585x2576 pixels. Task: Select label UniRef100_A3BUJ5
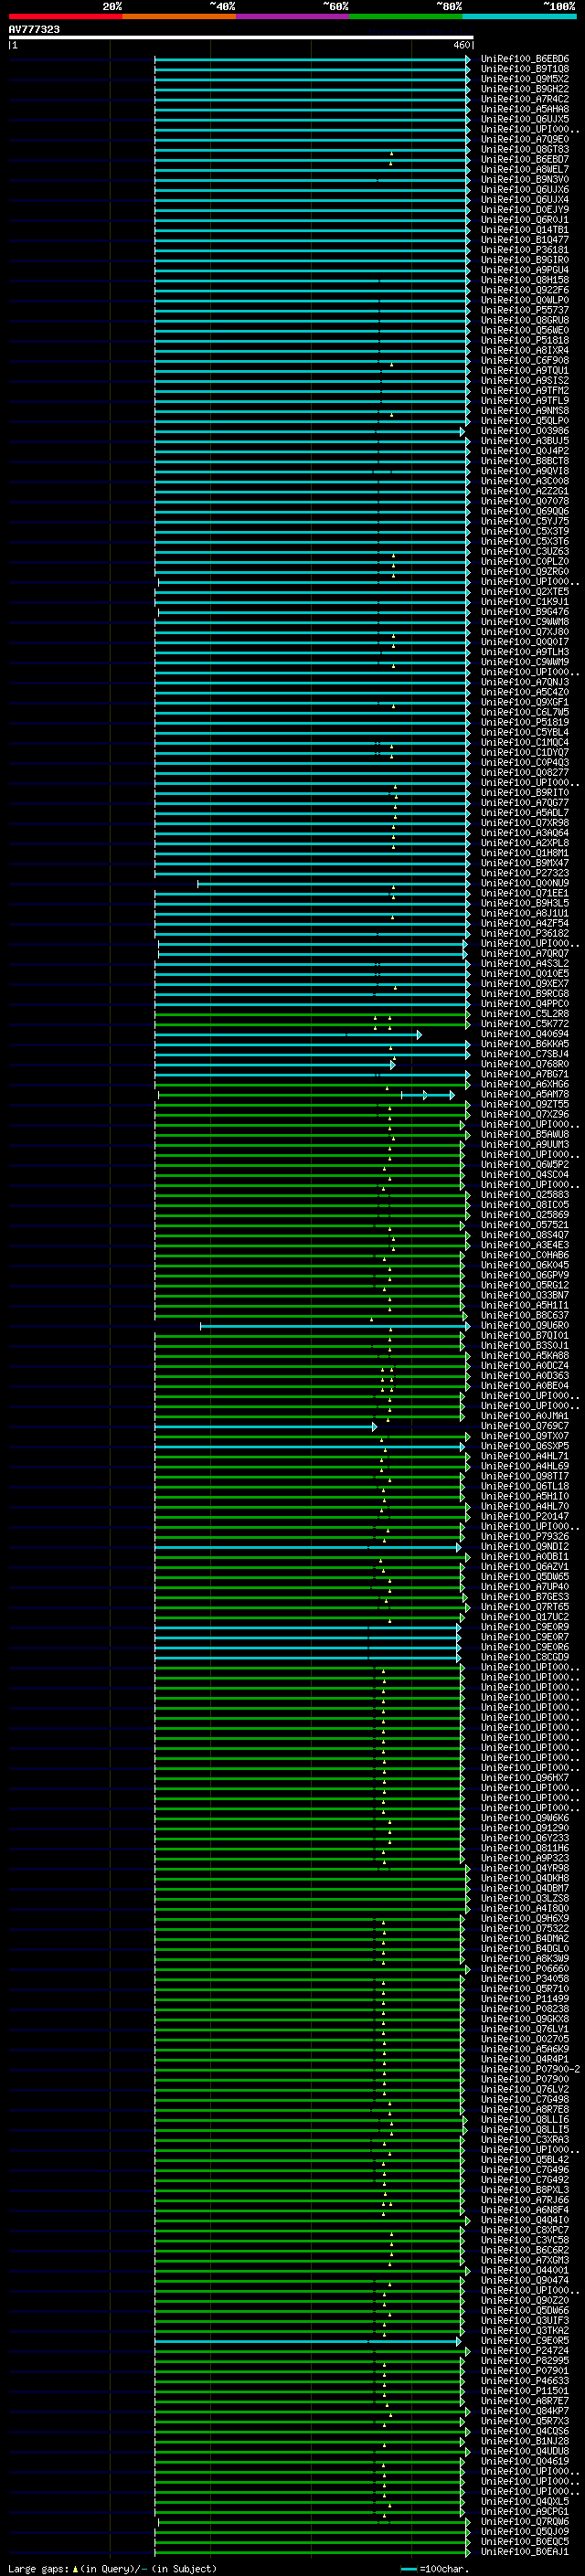pyautogui.click(x=525, y=441)
